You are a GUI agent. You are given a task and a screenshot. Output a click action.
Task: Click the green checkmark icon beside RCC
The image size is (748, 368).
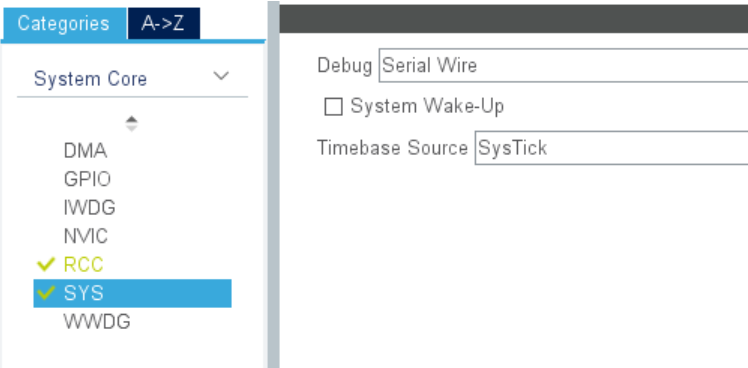point(46,264)
